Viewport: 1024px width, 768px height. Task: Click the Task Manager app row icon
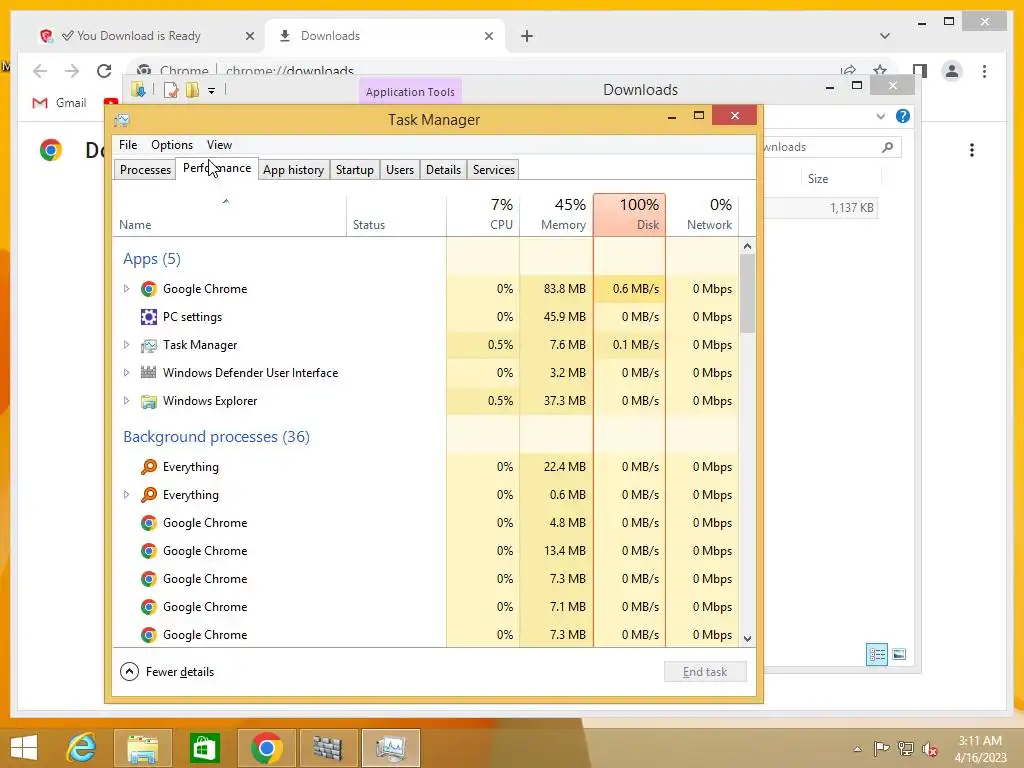coord(149,345)
